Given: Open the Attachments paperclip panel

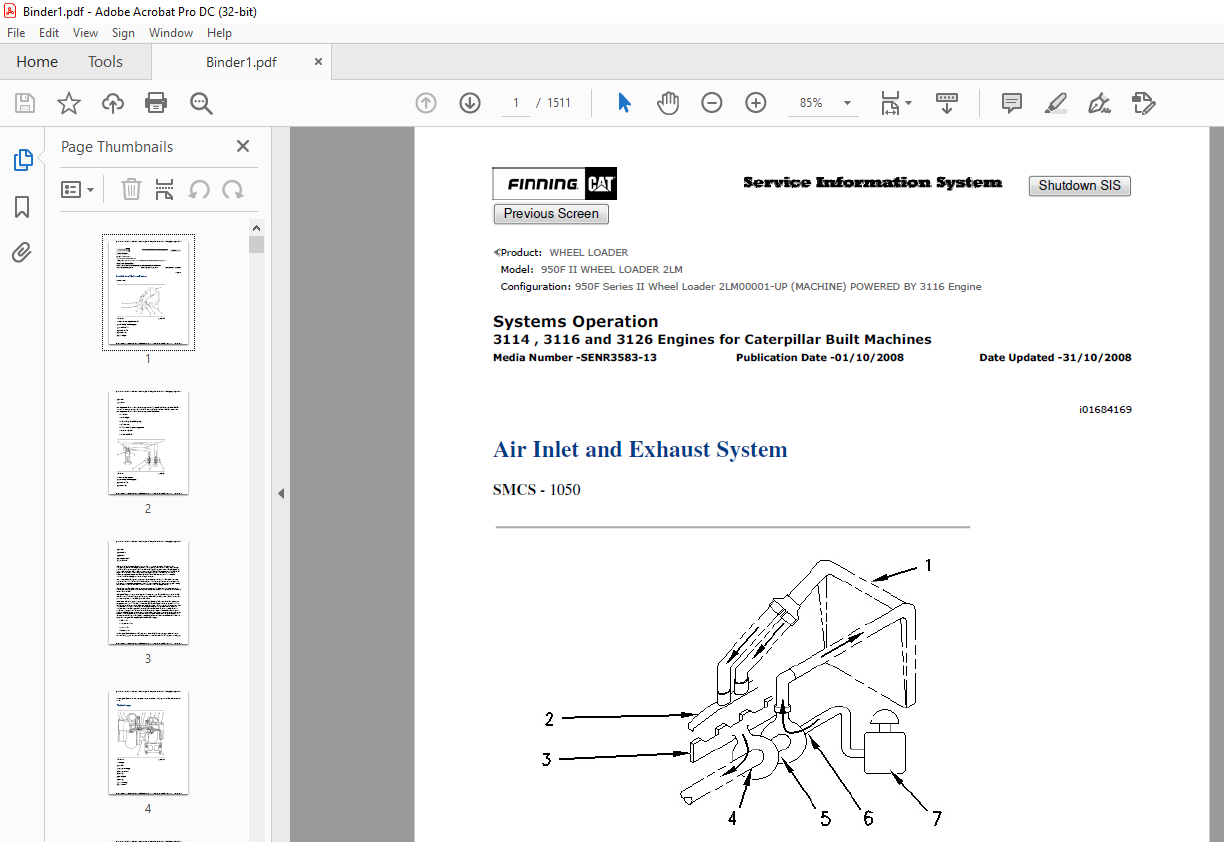Looking at the screenshot, I should [x=22, y=253].
